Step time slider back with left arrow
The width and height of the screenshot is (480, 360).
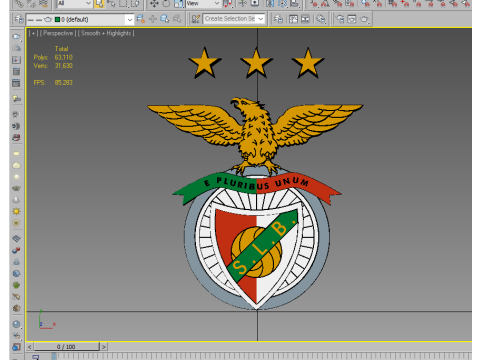29,347
